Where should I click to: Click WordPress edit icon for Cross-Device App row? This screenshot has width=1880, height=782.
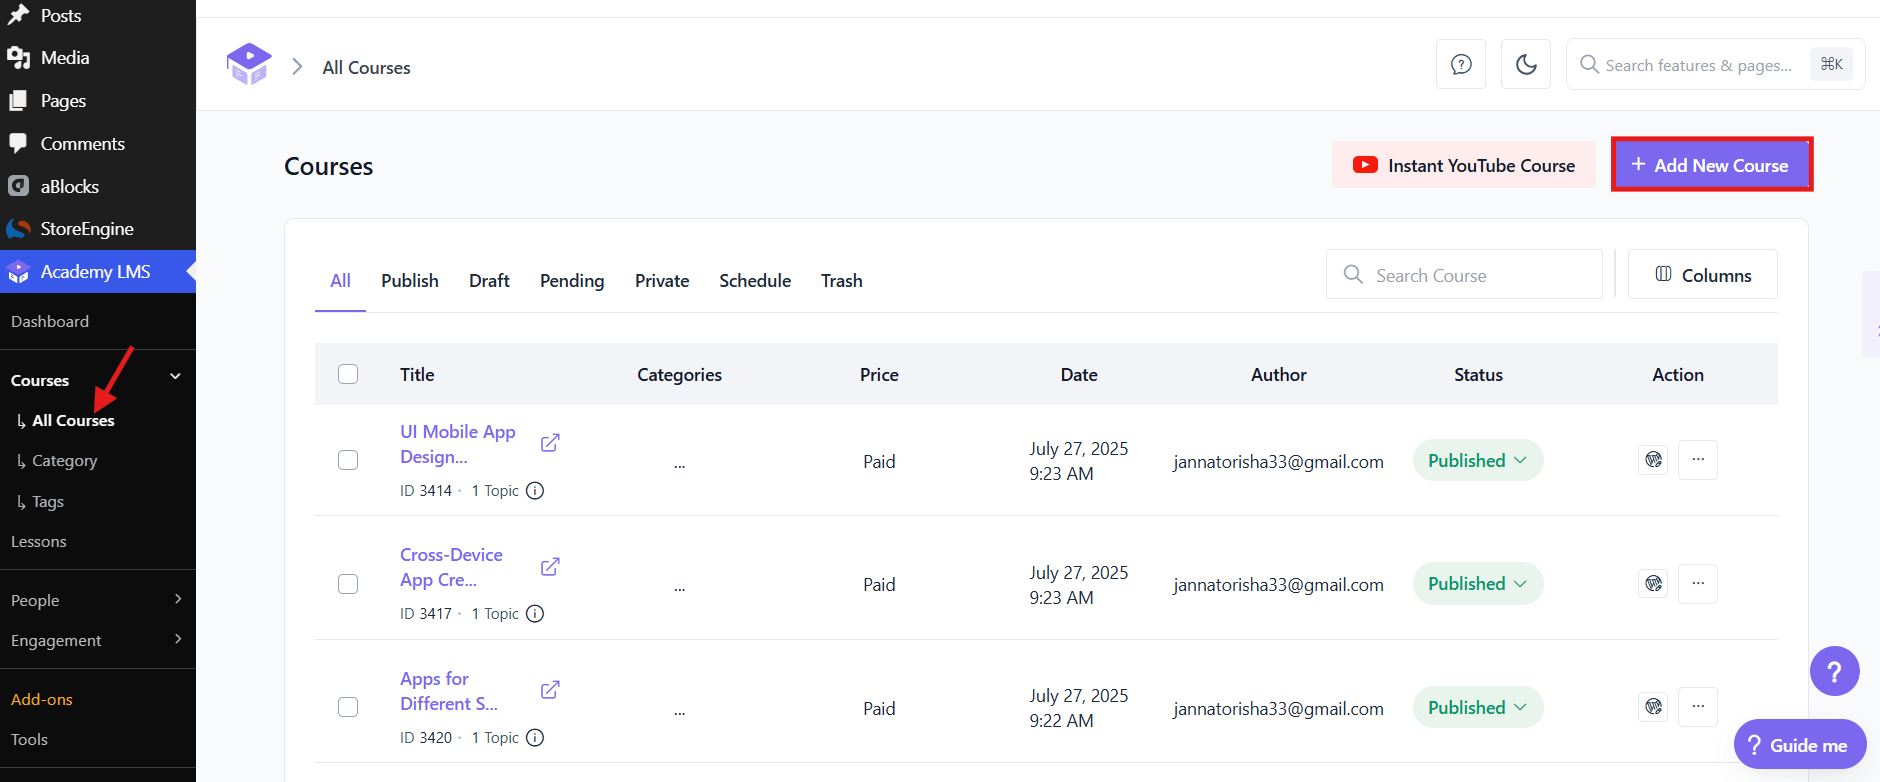(x=1653, y=583)
